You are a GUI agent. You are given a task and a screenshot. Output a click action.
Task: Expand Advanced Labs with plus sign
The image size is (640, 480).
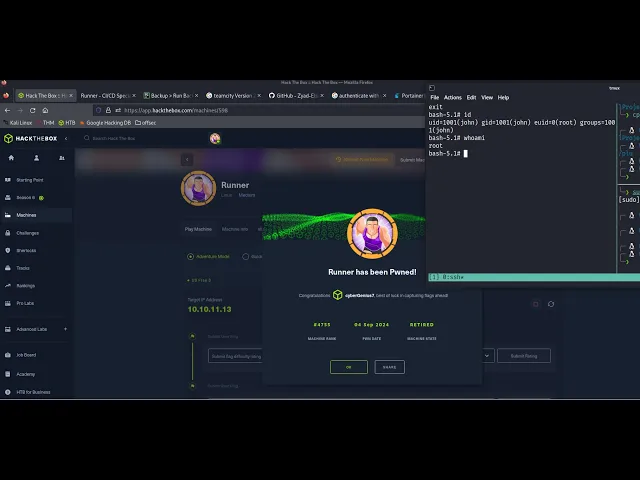pos(65,329)
